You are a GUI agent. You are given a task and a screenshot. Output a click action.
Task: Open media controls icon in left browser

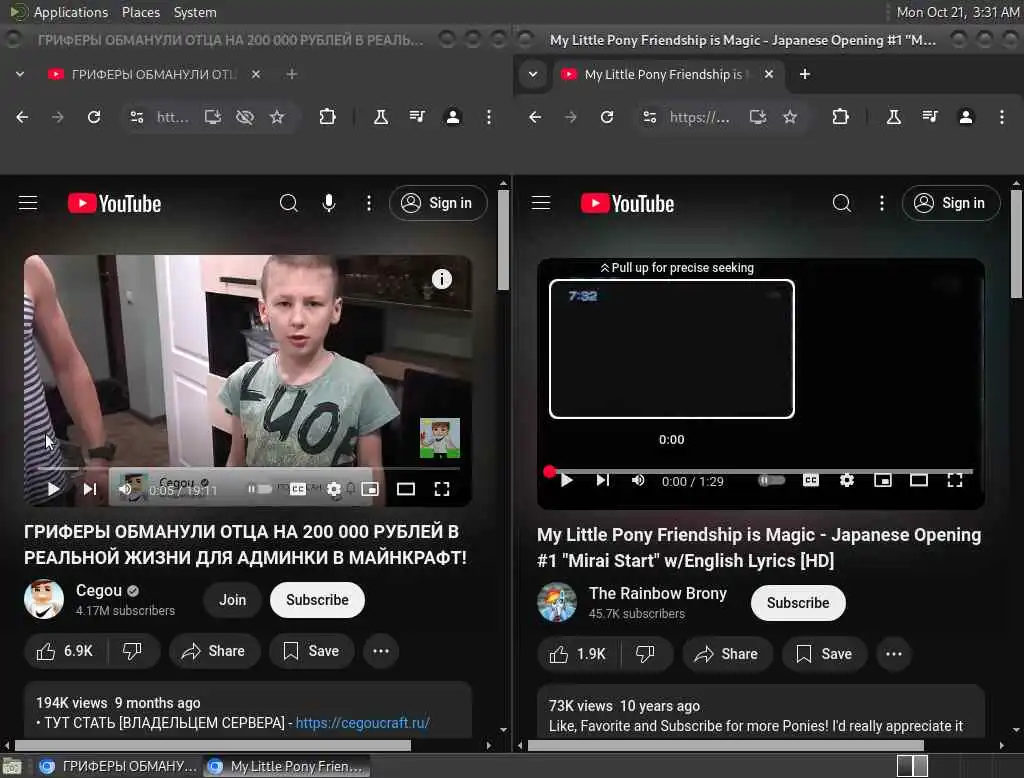417,117
